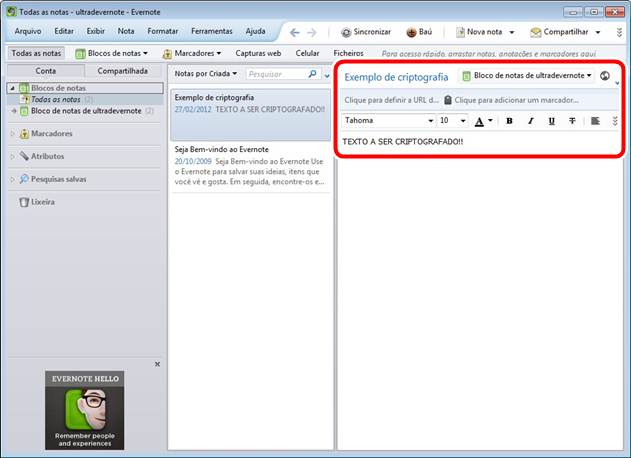This screenshot has width=631, height=458.
Task: Click the Ficheiros shortcut
Action: click(348, 53)
